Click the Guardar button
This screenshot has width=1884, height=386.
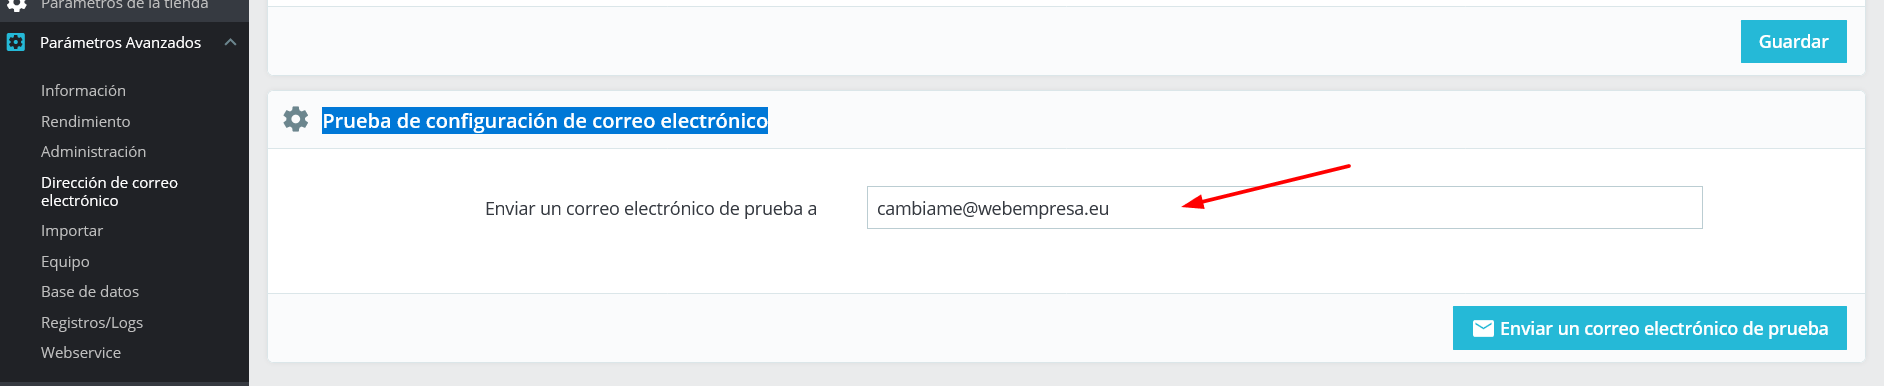click(1793, 42)
